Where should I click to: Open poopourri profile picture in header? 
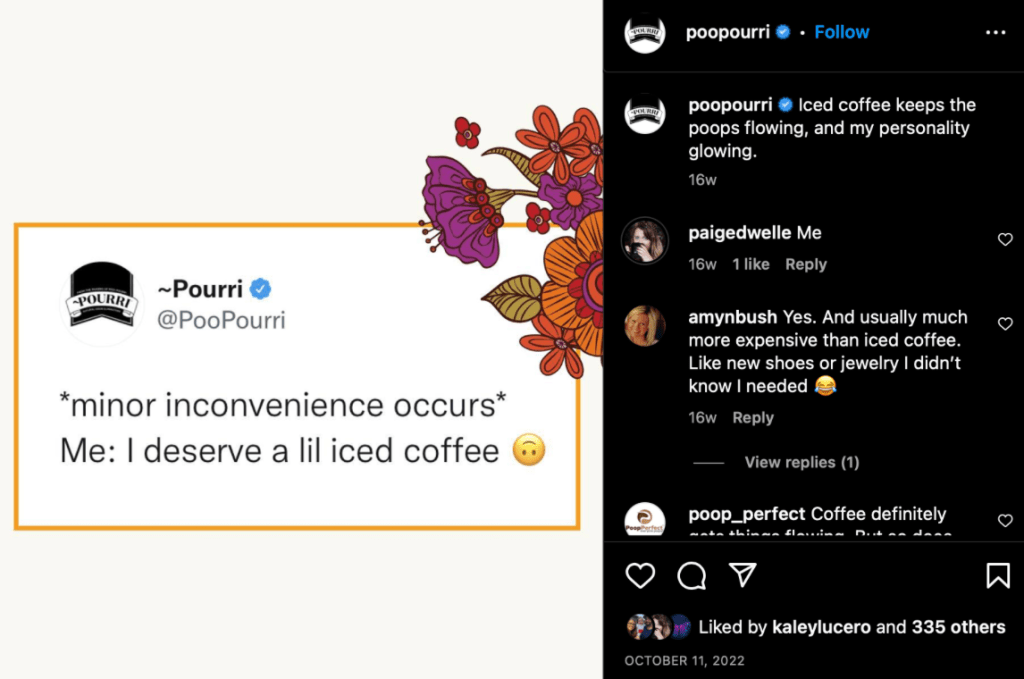645,33
